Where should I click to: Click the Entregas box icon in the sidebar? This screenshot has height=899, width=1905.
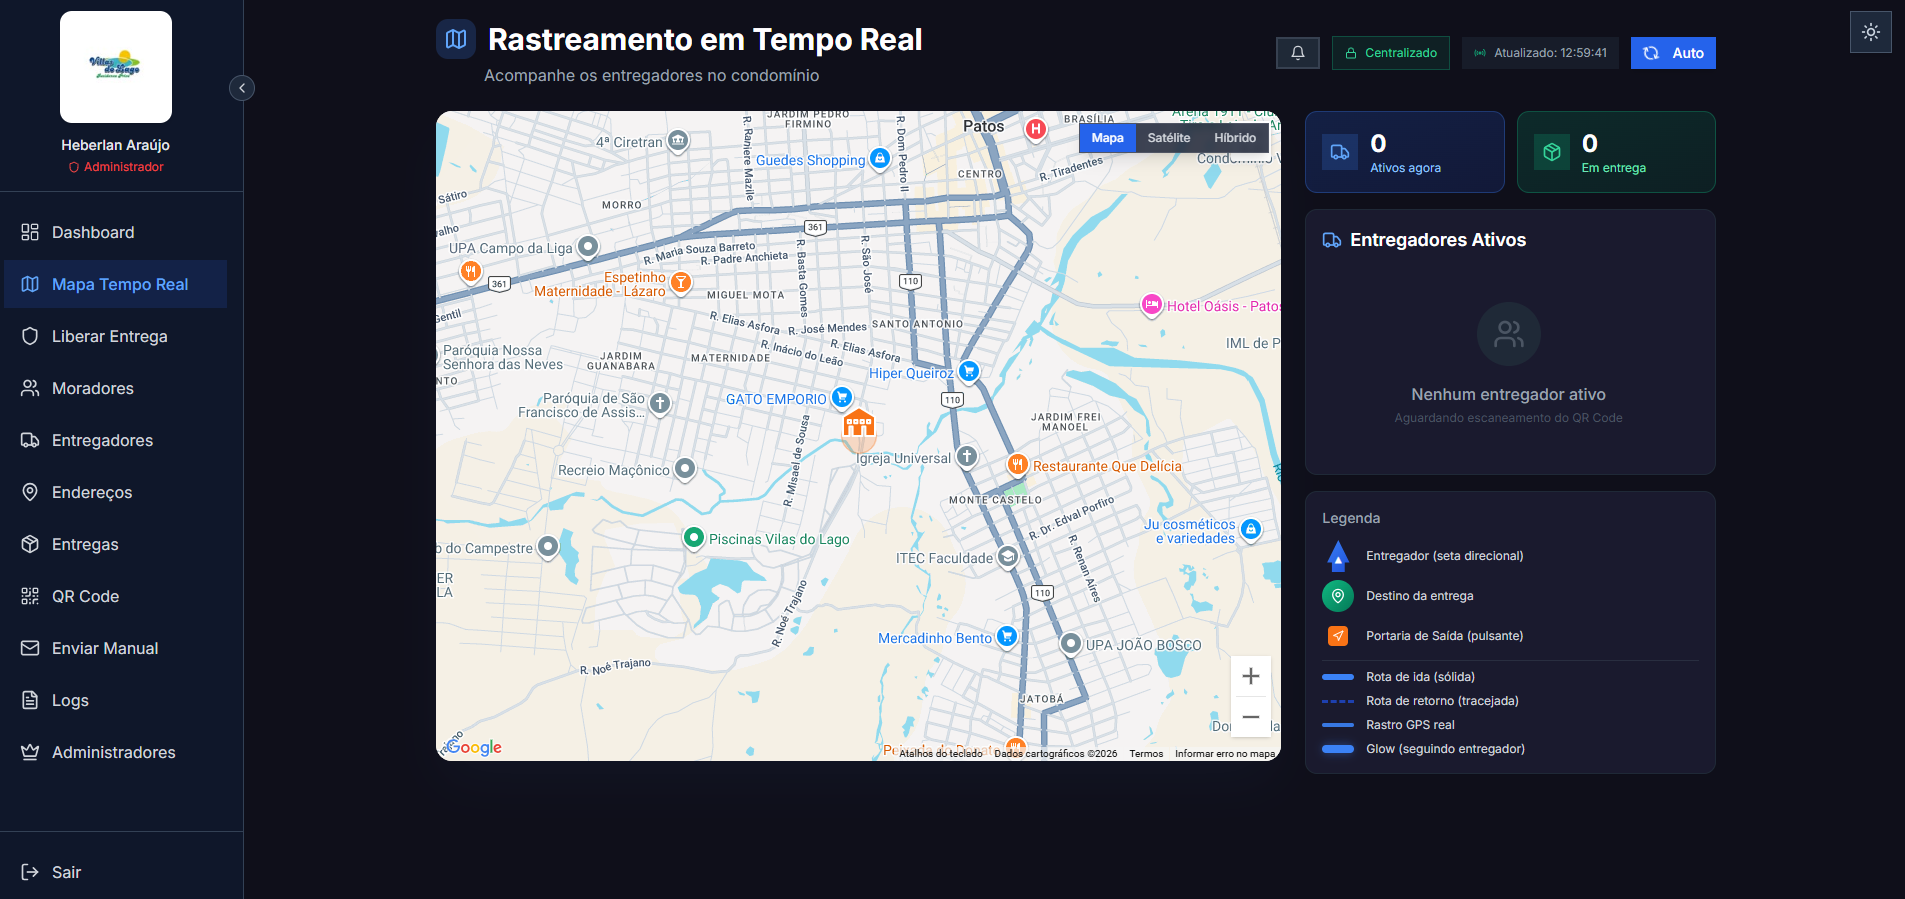click(x=30, y=544)
